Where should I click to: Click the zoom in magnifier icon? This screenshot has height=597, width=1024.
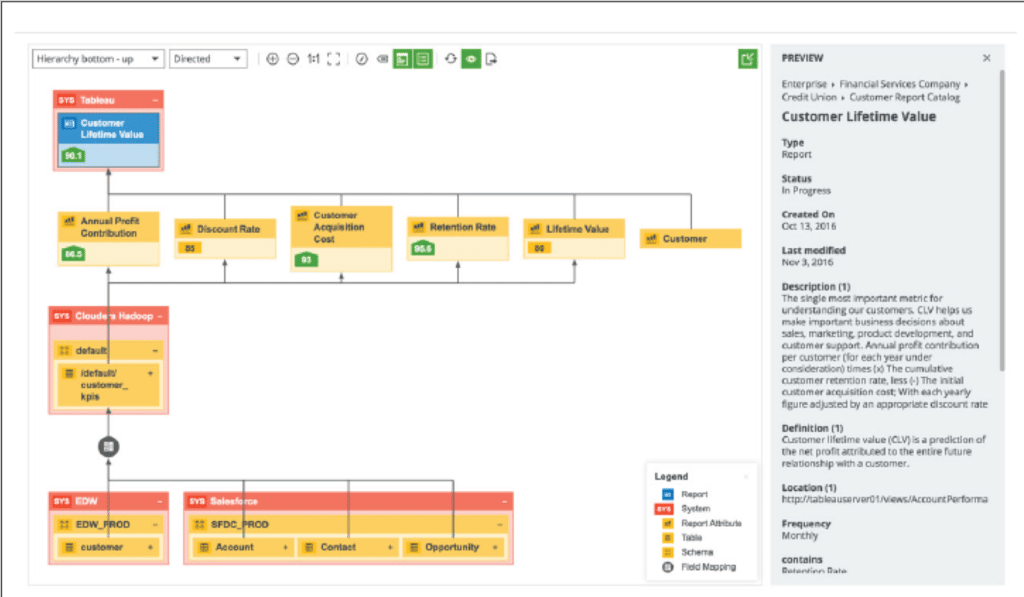click(272, 59)
